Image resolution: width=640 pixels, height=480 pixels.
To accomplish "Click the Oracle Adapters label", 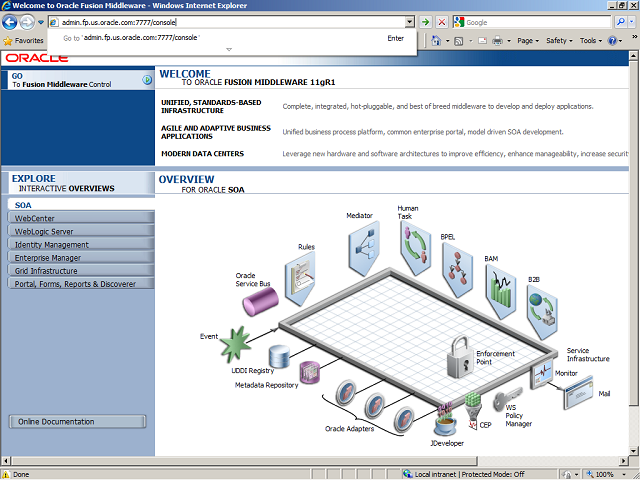I will 349,429.
